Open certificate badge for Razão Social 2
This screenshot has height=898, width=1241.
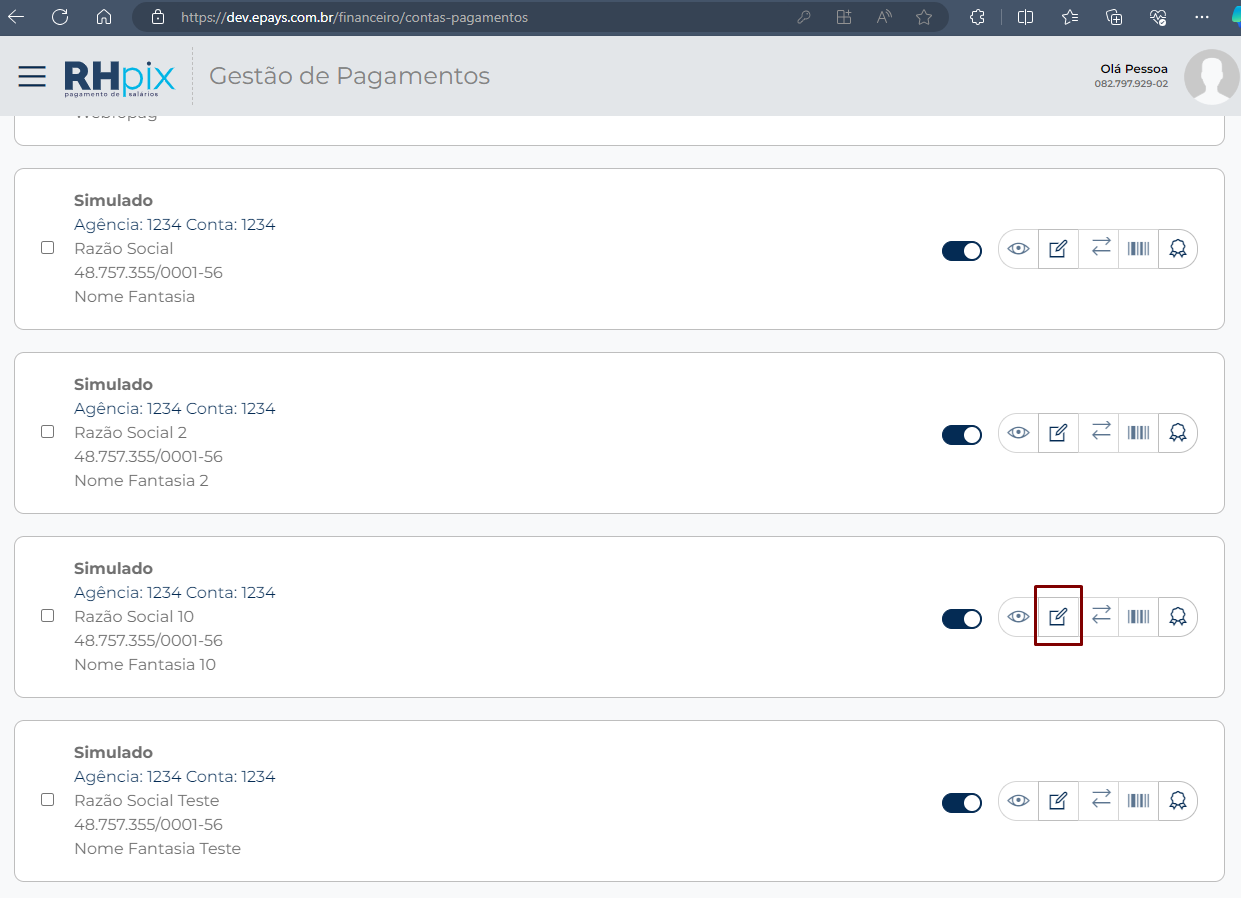(x=1178, y=433)
